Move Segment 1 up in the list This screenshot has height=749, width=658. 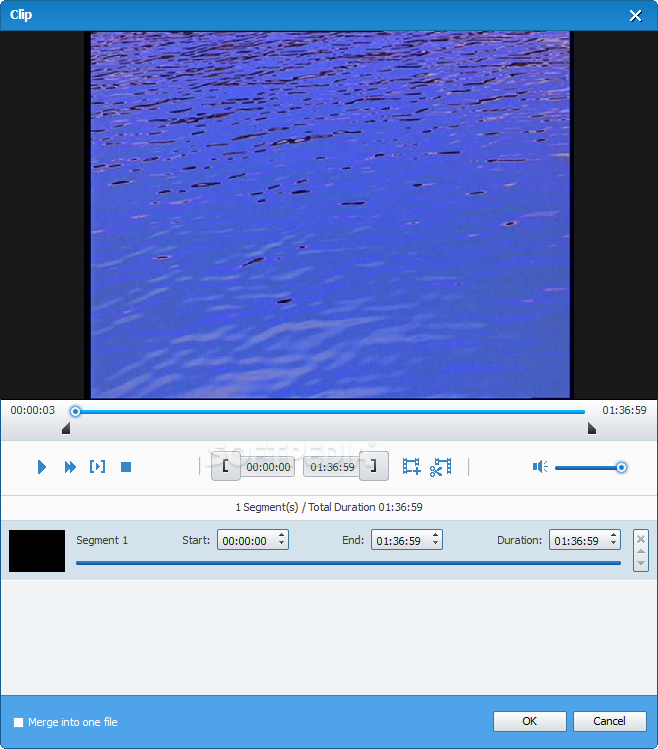[x=641, y=552]
